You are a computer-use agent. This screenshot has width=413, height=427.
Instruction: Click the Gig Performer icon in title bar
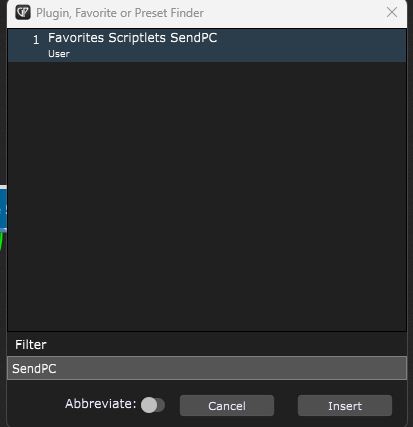23,13
